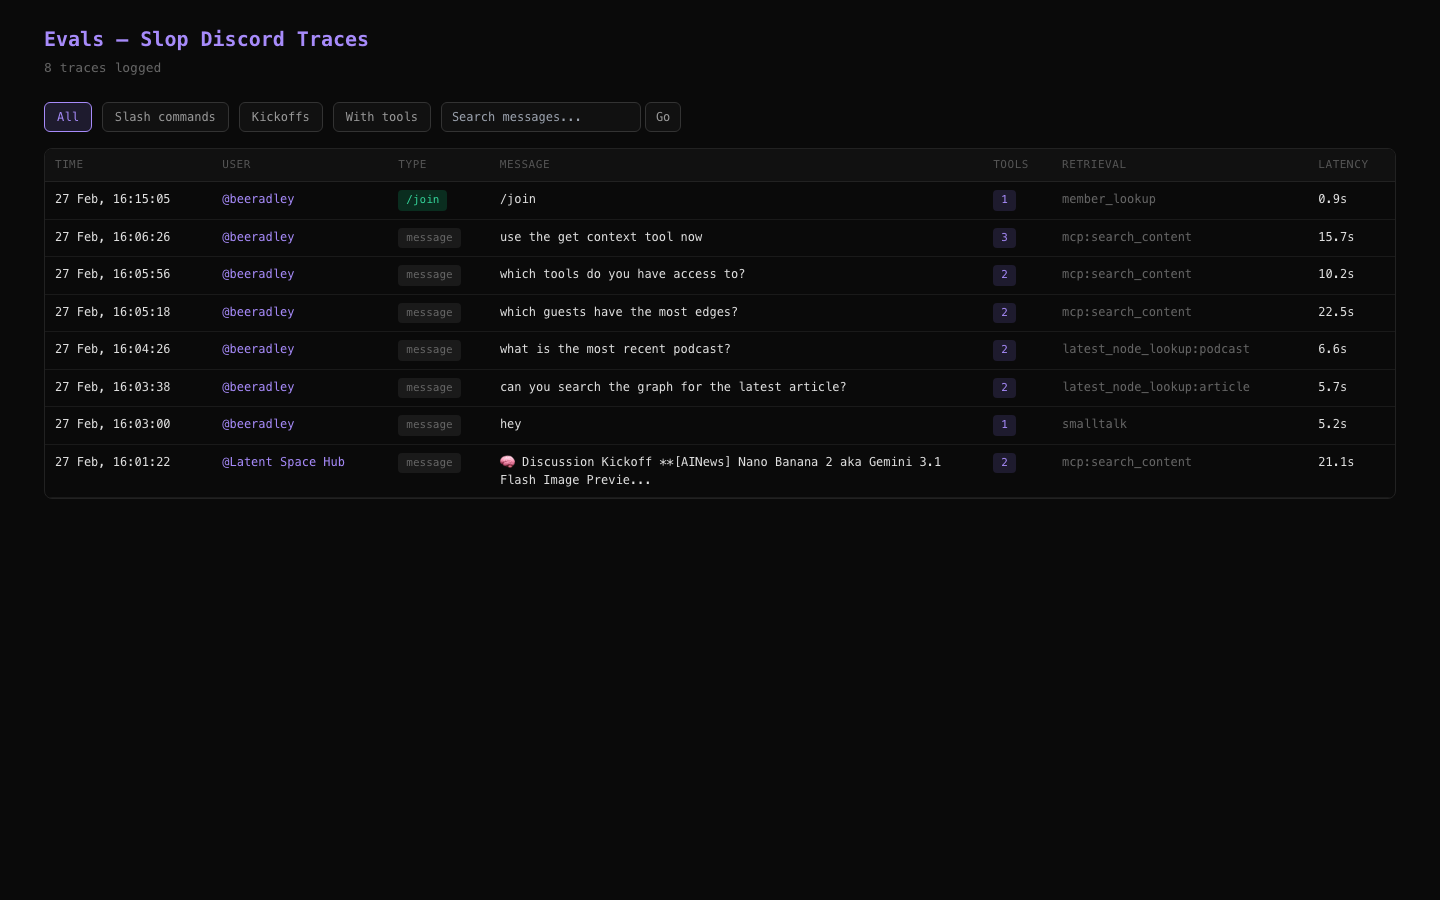Open trace 'what is the most recent podcast?'
The image size is (1440, 900).
coord(615,349)
